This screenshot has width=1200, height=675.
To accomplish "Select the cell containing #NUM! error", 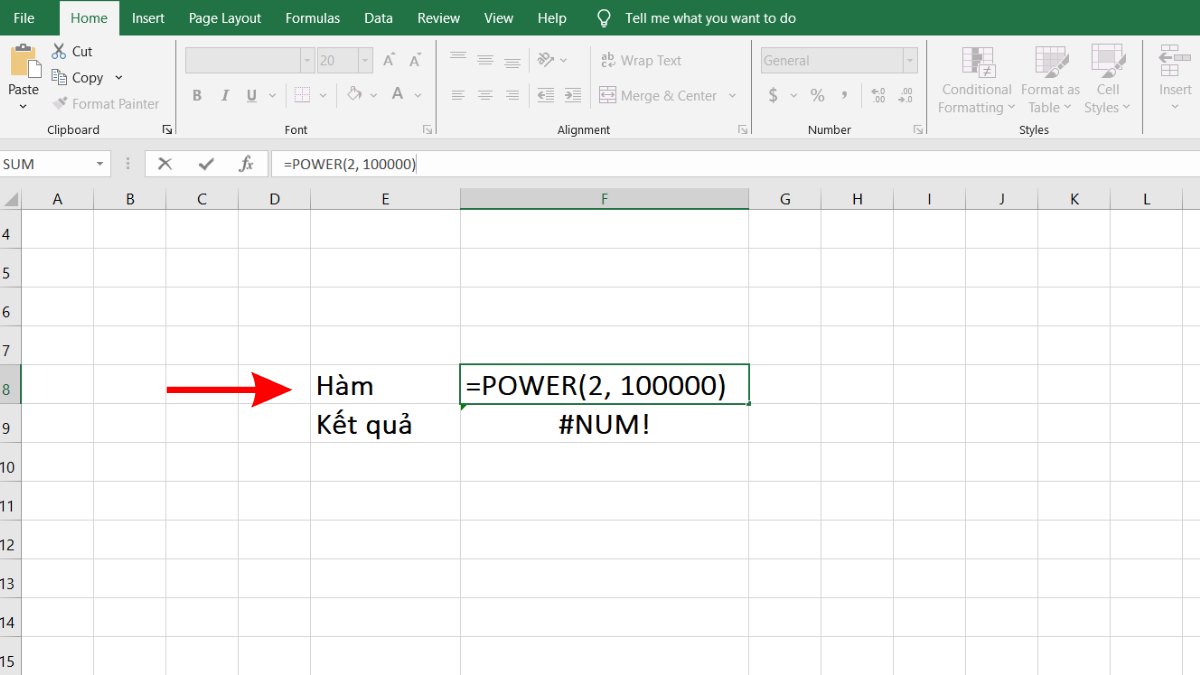I will point(604,424).
